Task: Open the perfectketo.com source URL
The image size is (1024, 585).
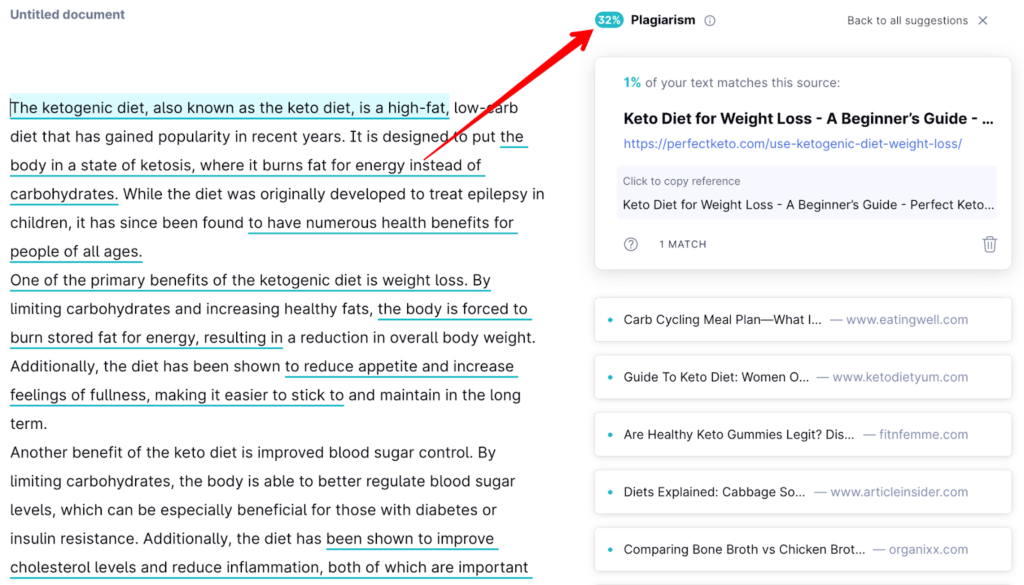Action: pos(792,143)
